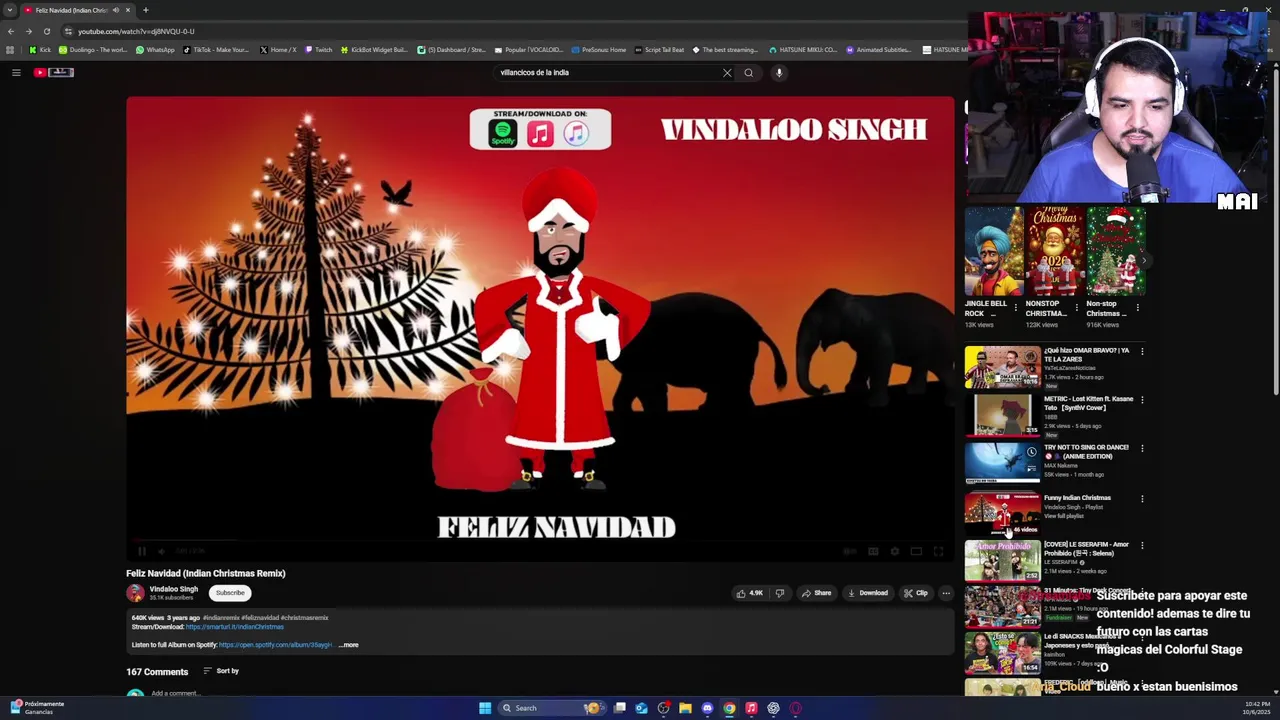Image resolution: width=1280 pixels, height=720 pixels.
Task: Create a clip with the Clip button
Action: [916, 593]
